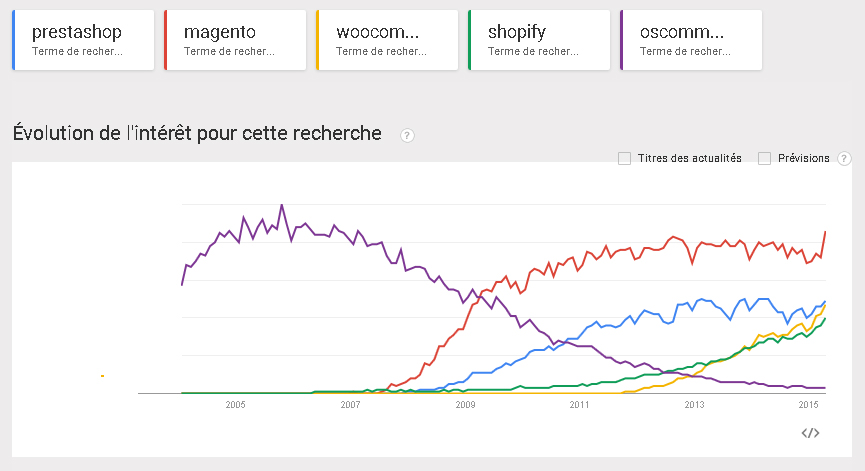865x471 pixels.
Task: Click the embed code icon below the chart
Action: [811, 433]
